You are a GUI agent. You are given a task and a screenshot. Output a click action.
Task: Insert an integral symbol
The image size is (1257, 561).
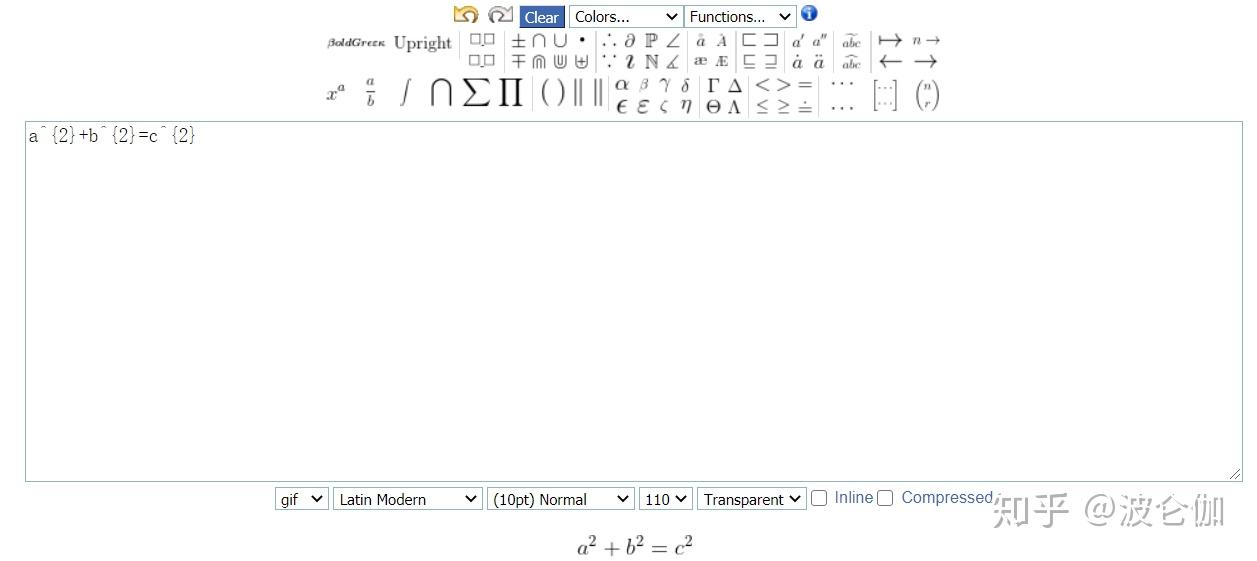[405, 92]
